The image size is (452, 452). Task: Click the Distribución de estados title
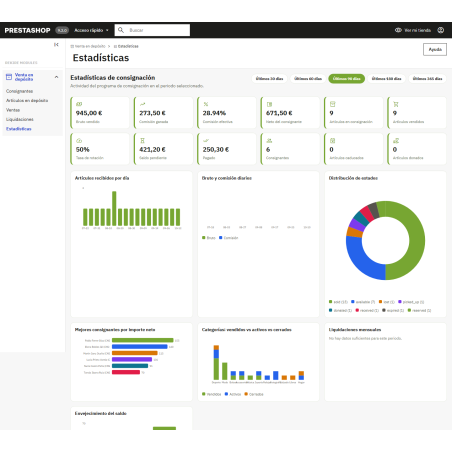click(x=353, y=178)
